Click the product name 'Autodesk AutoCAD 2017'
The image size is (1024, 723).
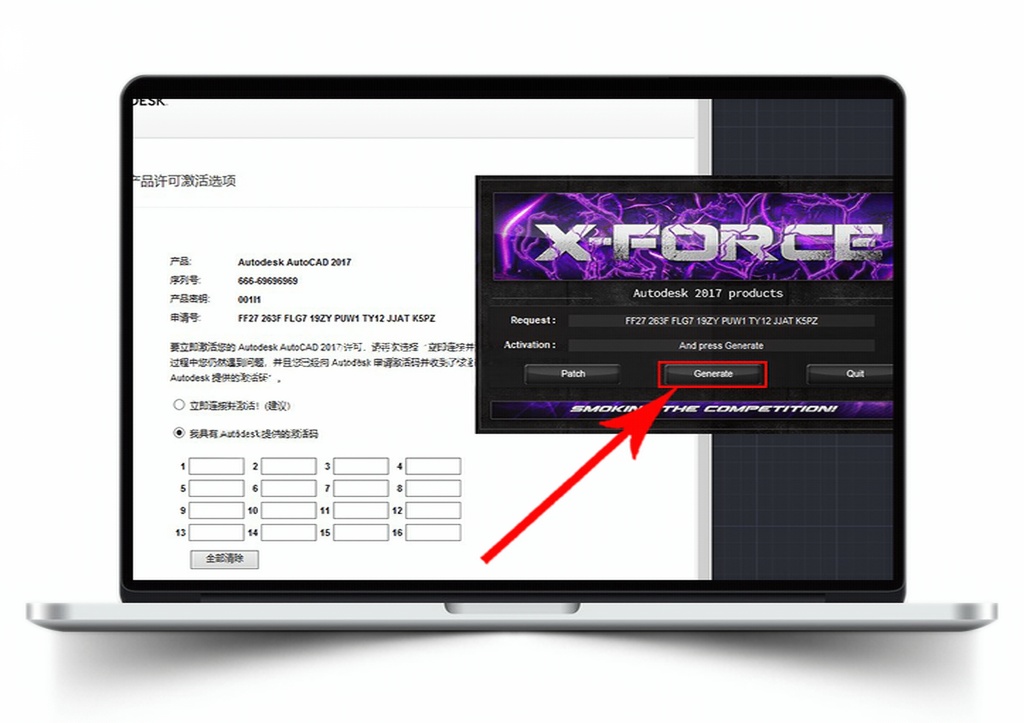click(x=295, y=263)
